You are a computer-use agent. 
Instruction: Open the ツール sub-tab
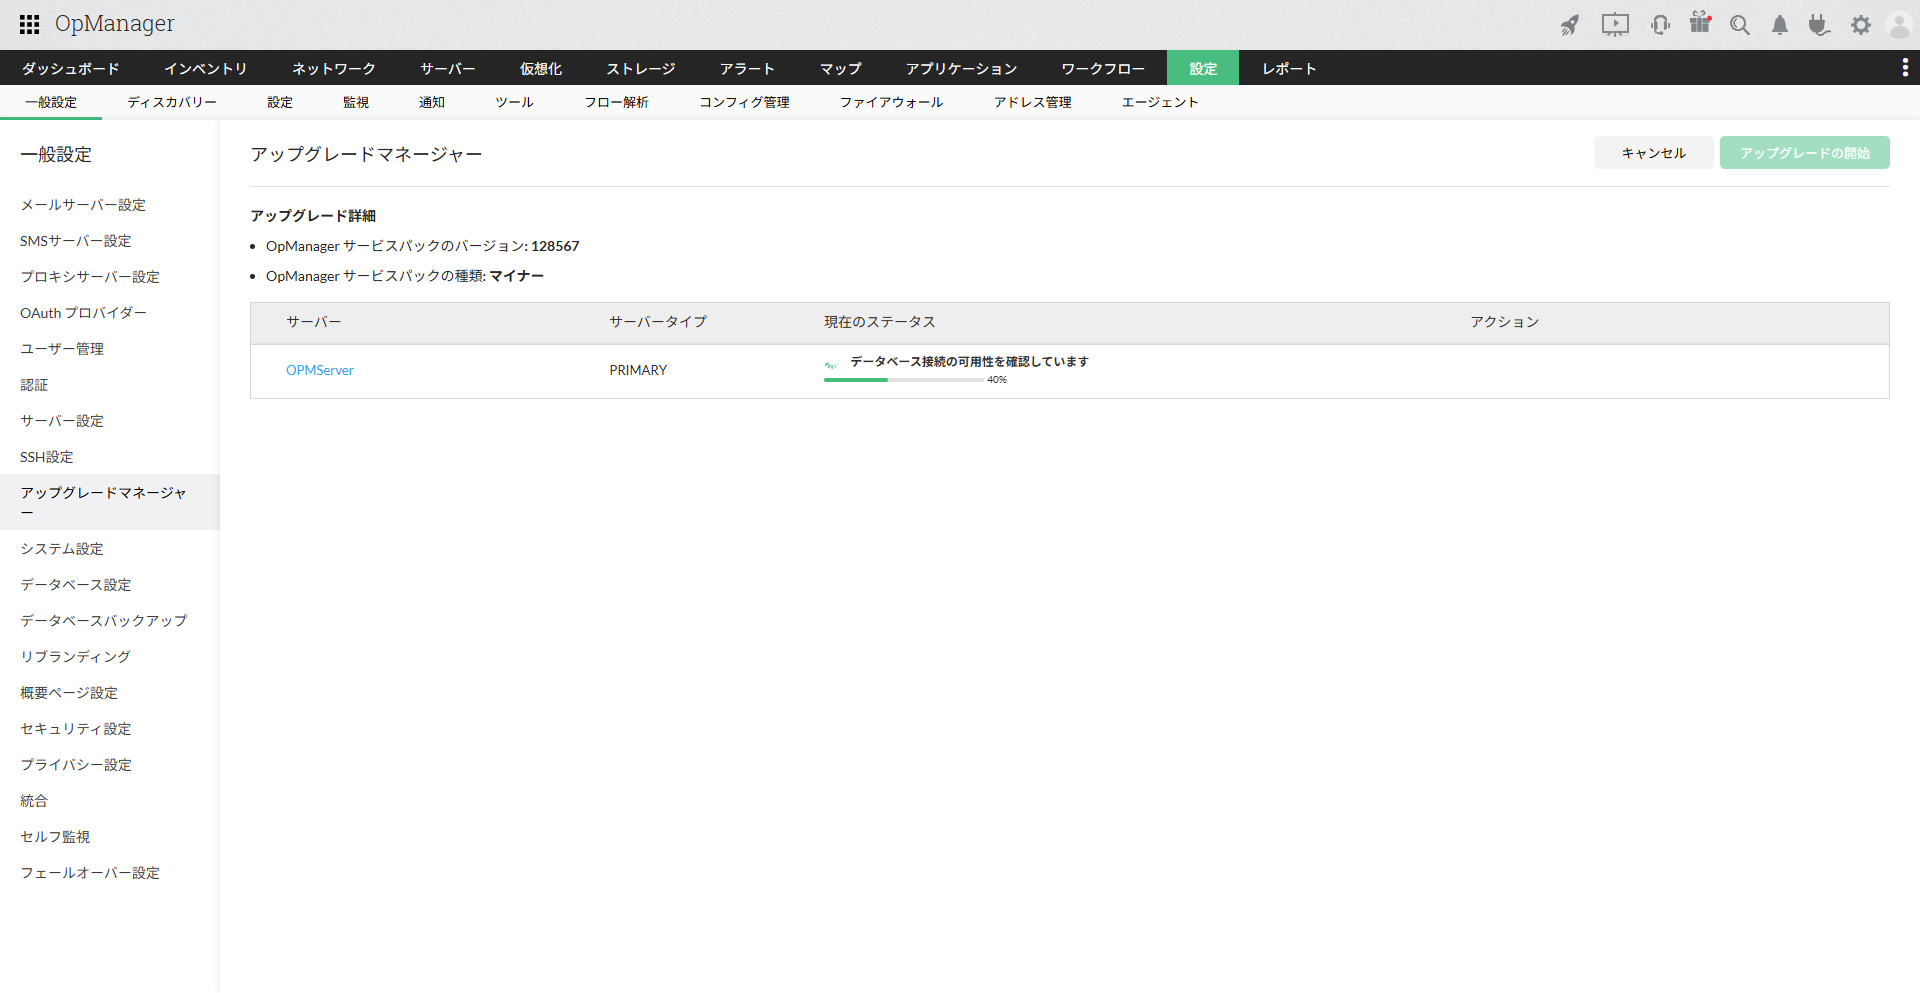tap(515, 102)
